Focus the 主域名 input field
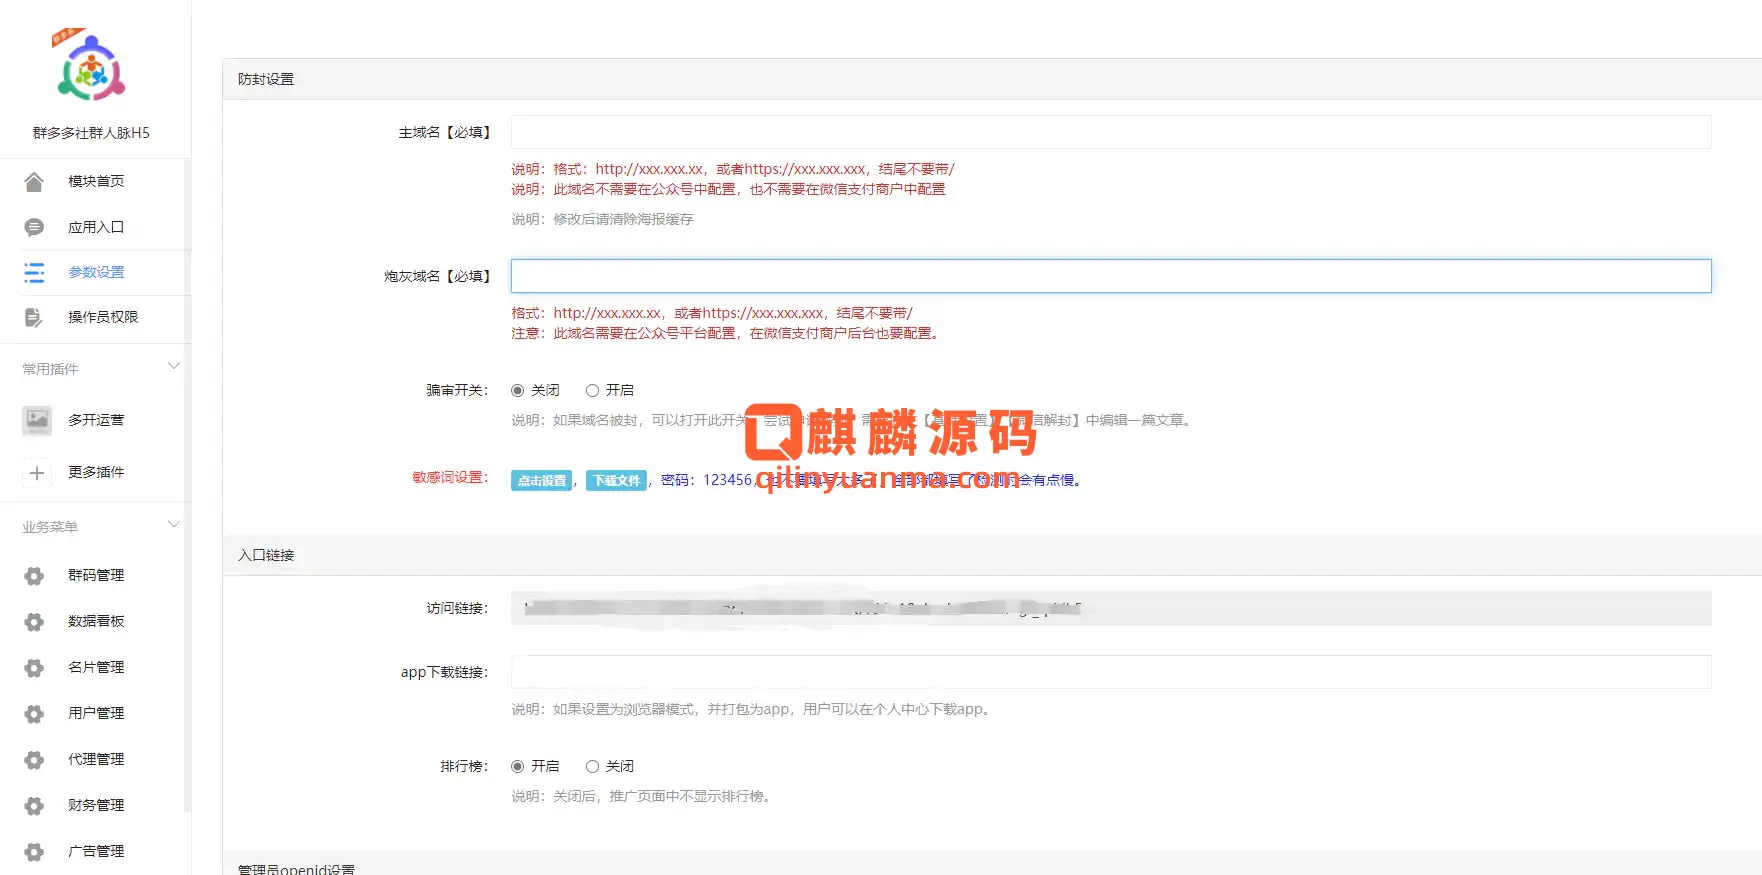Screen dimensions: 1762x875 pyautogui.click(x=1111, y=132)
